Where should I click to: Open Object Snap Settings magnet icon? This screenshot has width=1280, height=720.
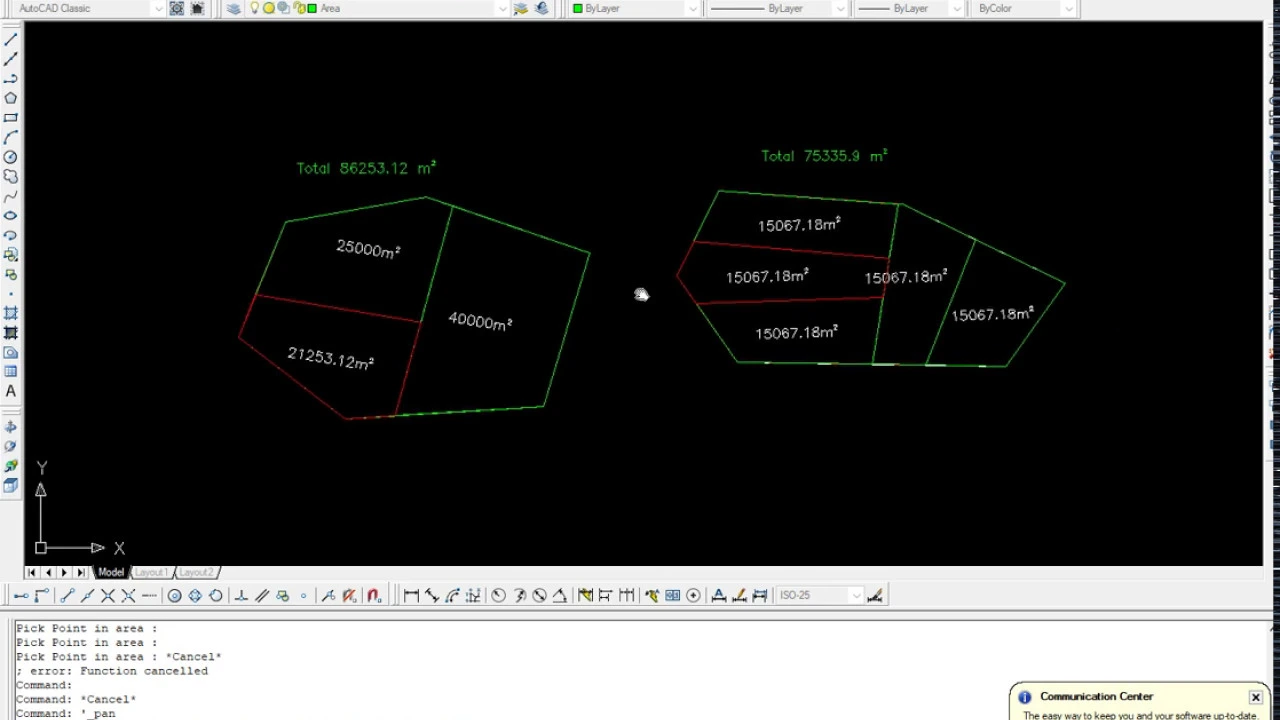pos(374,596)
